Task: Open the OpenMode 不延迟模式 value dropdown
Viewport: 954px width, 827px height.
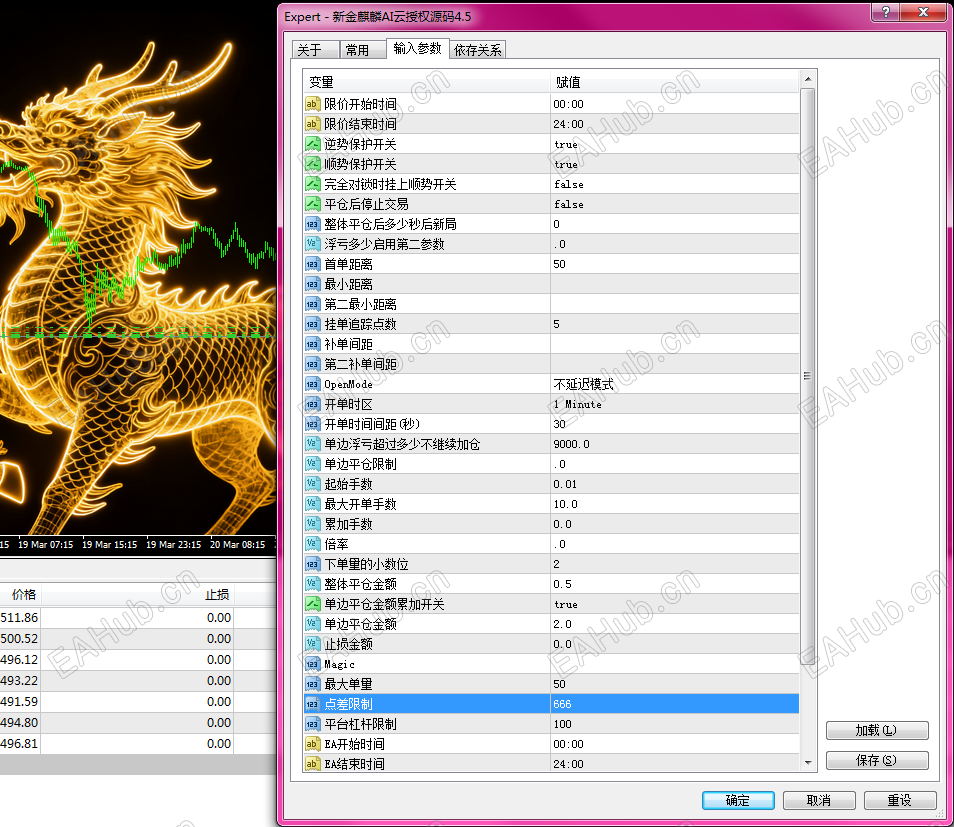Action: point(675,384)
